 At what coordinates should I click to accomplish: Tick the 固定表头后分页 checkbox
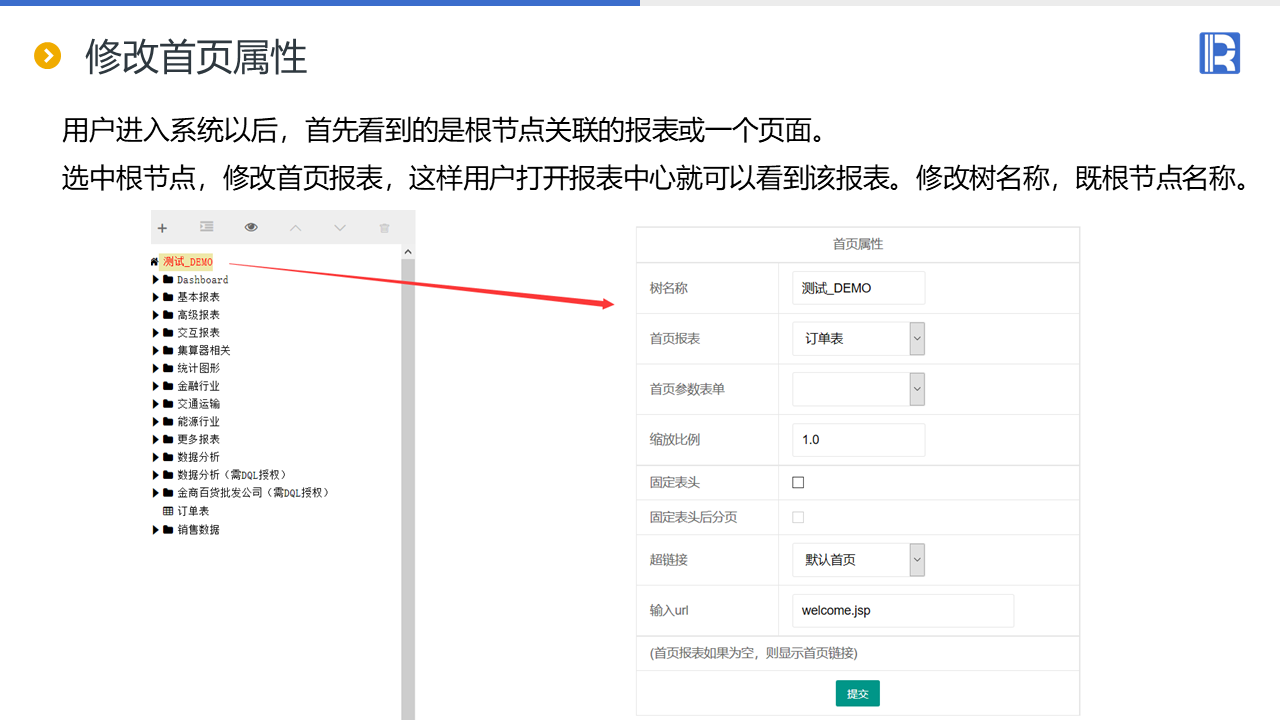click(798, 517)
